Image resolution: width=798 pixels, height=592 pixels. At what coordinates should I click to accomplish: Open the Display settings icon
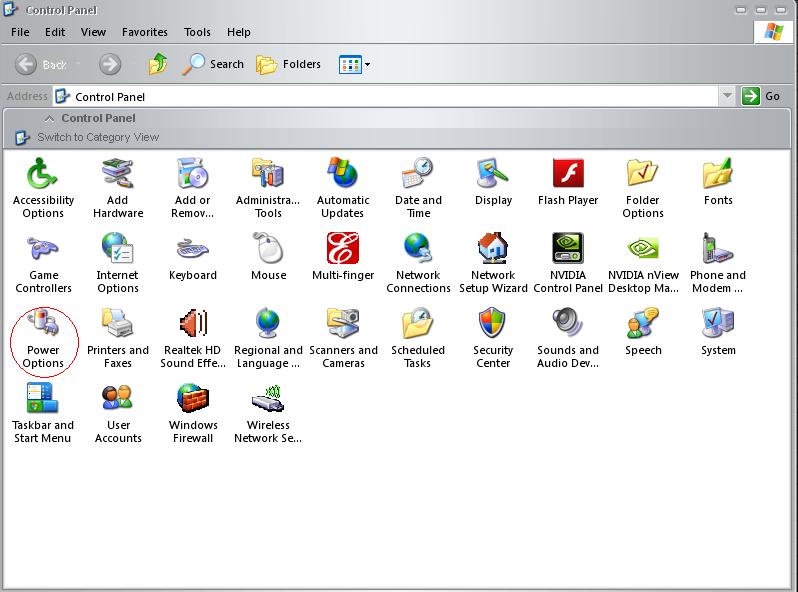(x=493, y=182)
